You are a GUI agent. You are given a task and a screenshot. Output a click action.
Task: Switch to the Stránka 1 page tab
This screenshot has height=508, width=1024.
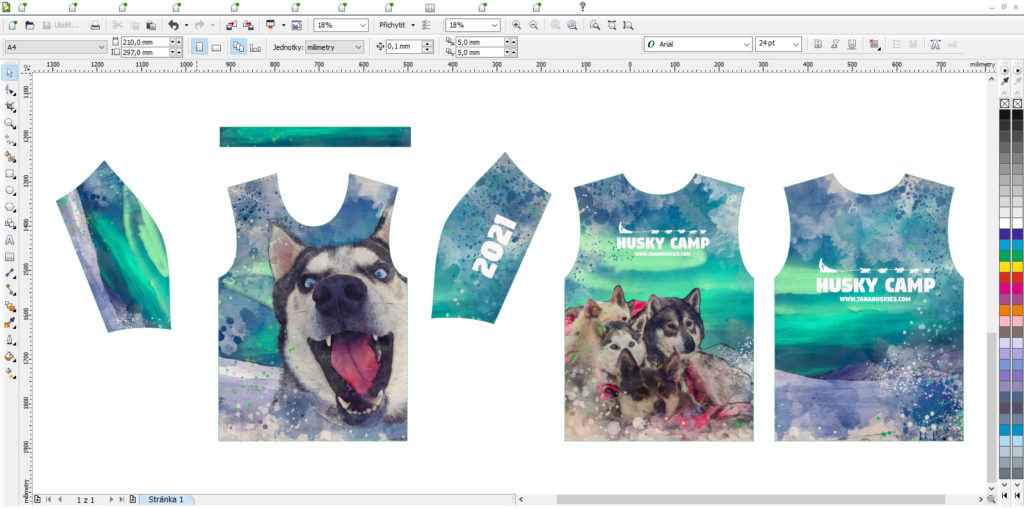[166, 500]
